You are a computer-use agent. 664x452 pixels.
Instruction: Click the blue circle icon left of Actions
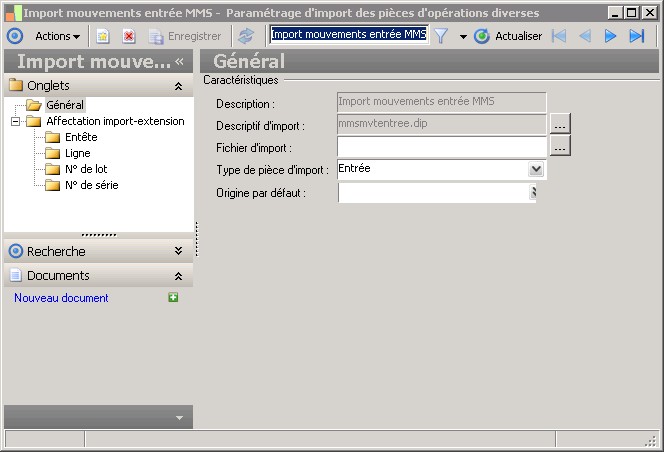pos(15,36)
